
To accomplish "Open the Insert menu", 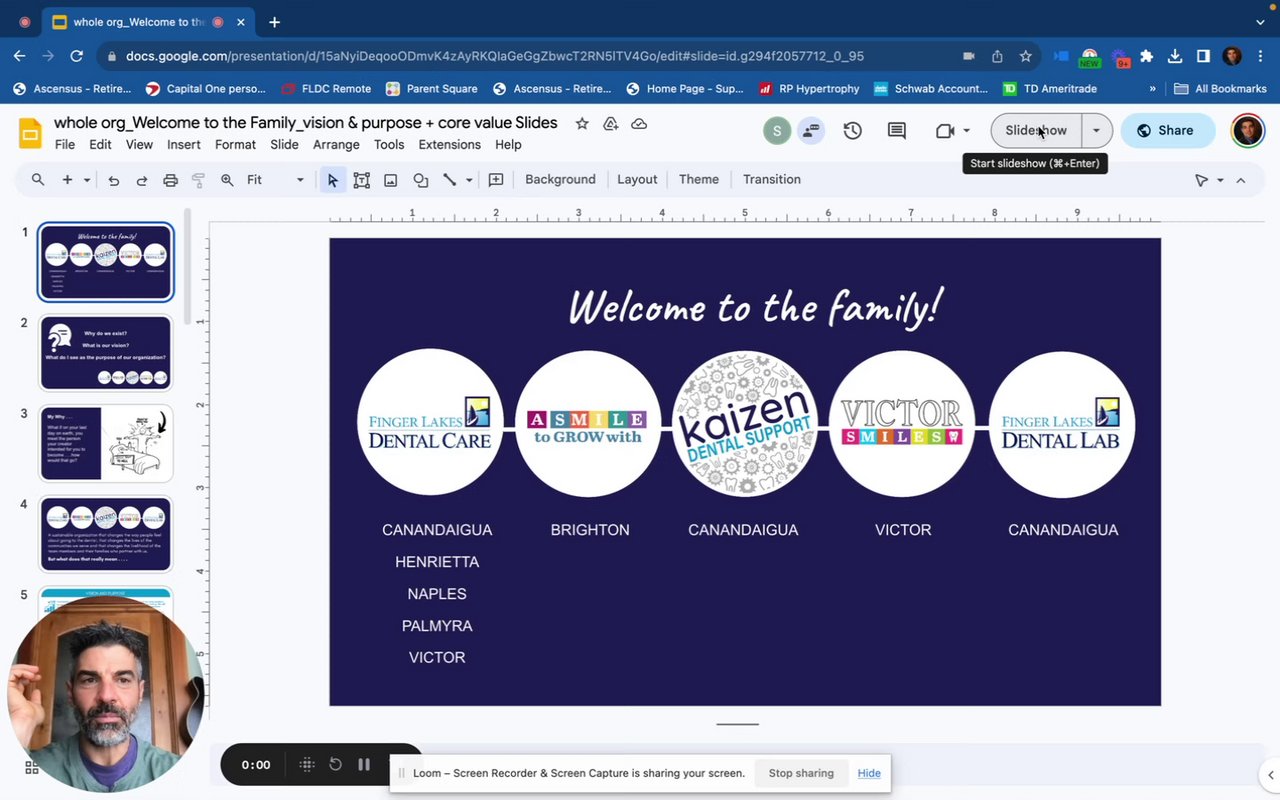I will tap(184, 144).
